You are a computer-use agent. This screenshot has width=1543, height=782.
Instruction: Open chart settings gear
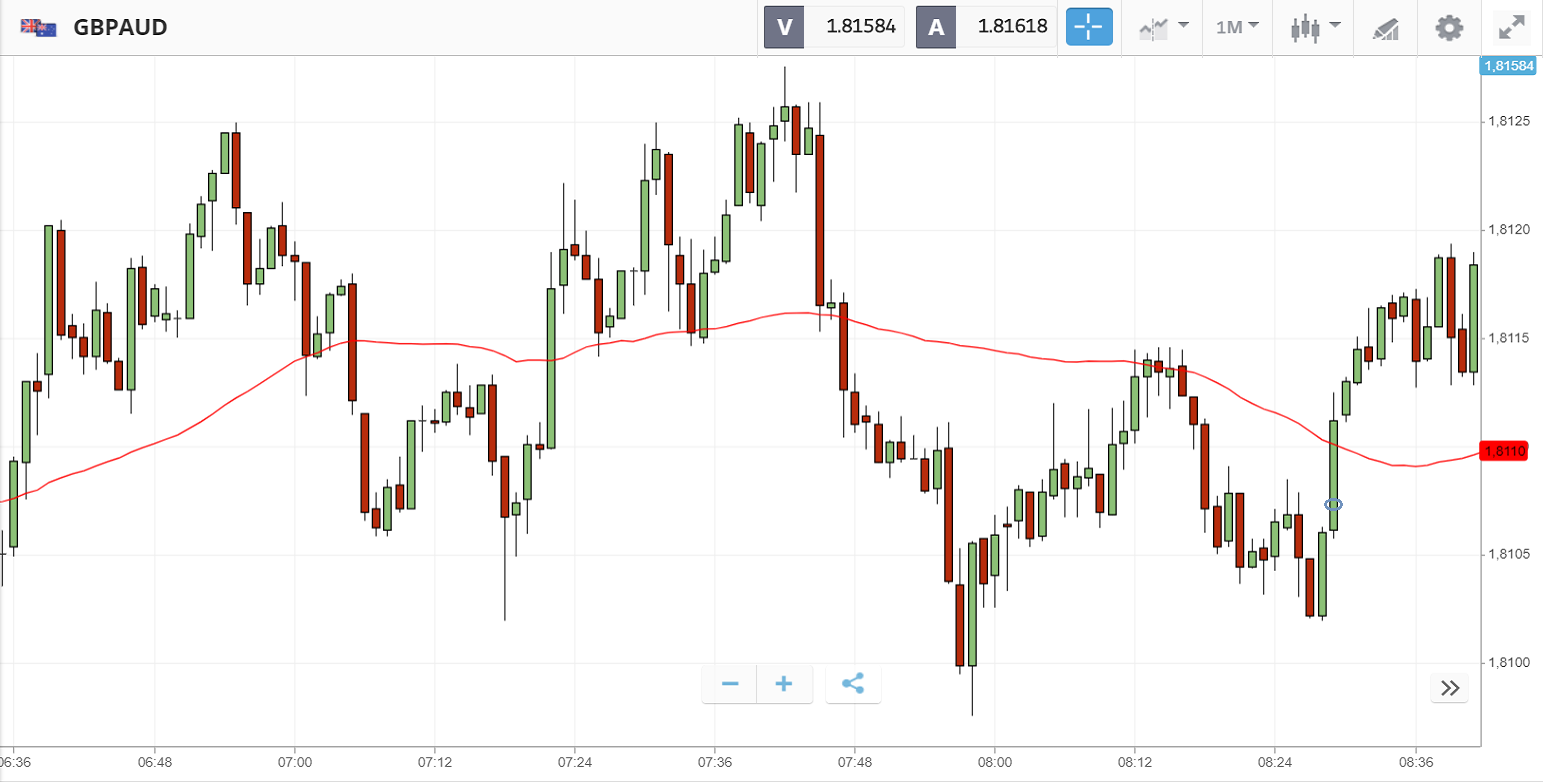(x=1449, y=27)
